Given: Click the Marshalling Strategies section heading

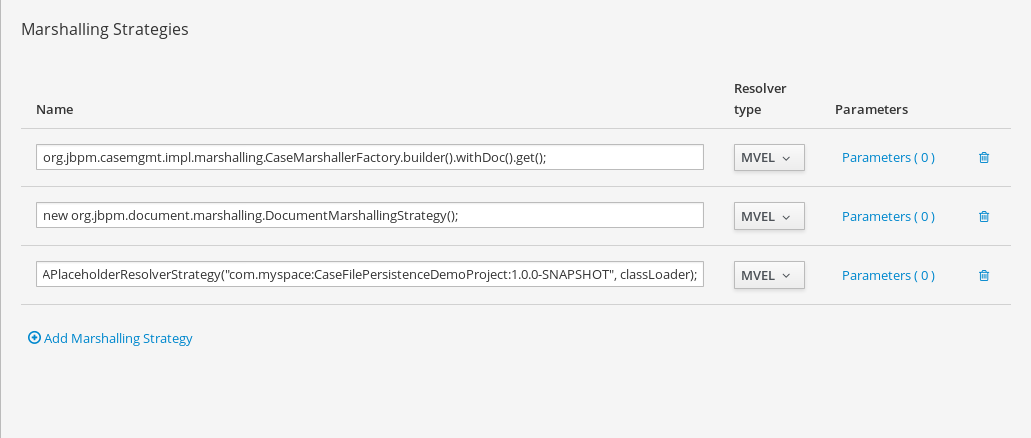Looking at the screenshot, I should coord(105,30).
